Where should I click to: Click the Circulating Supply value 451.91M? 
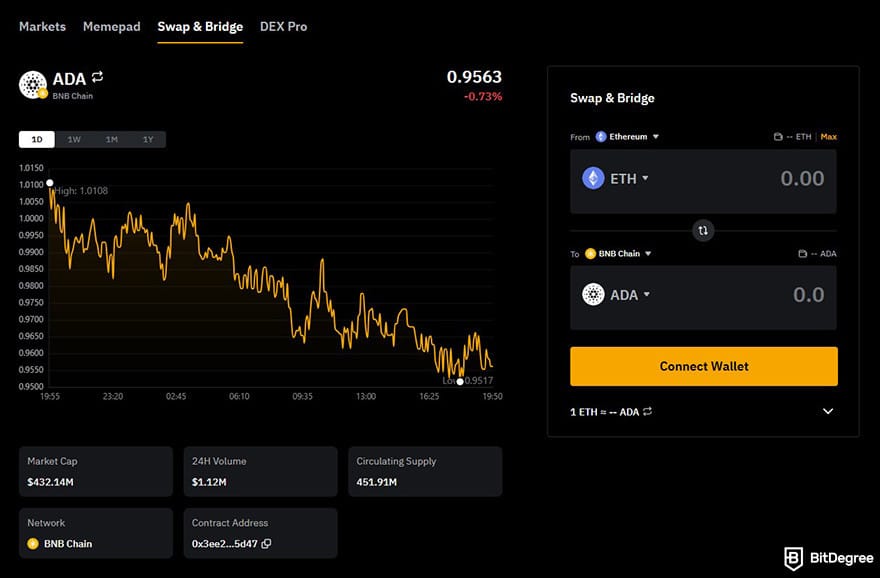[x=376, y=481]
